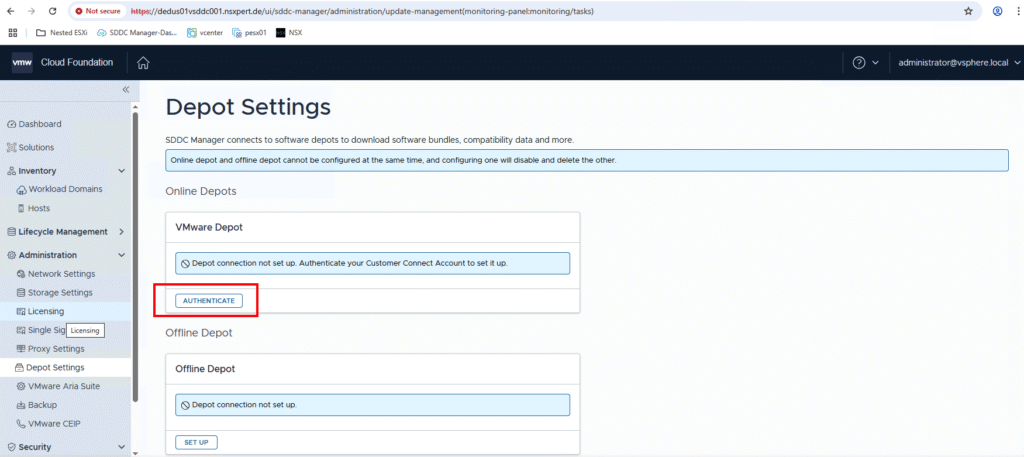Open Proxy Settings page
The width and height of the screenshot is (1024, 457).
point(55,349)
